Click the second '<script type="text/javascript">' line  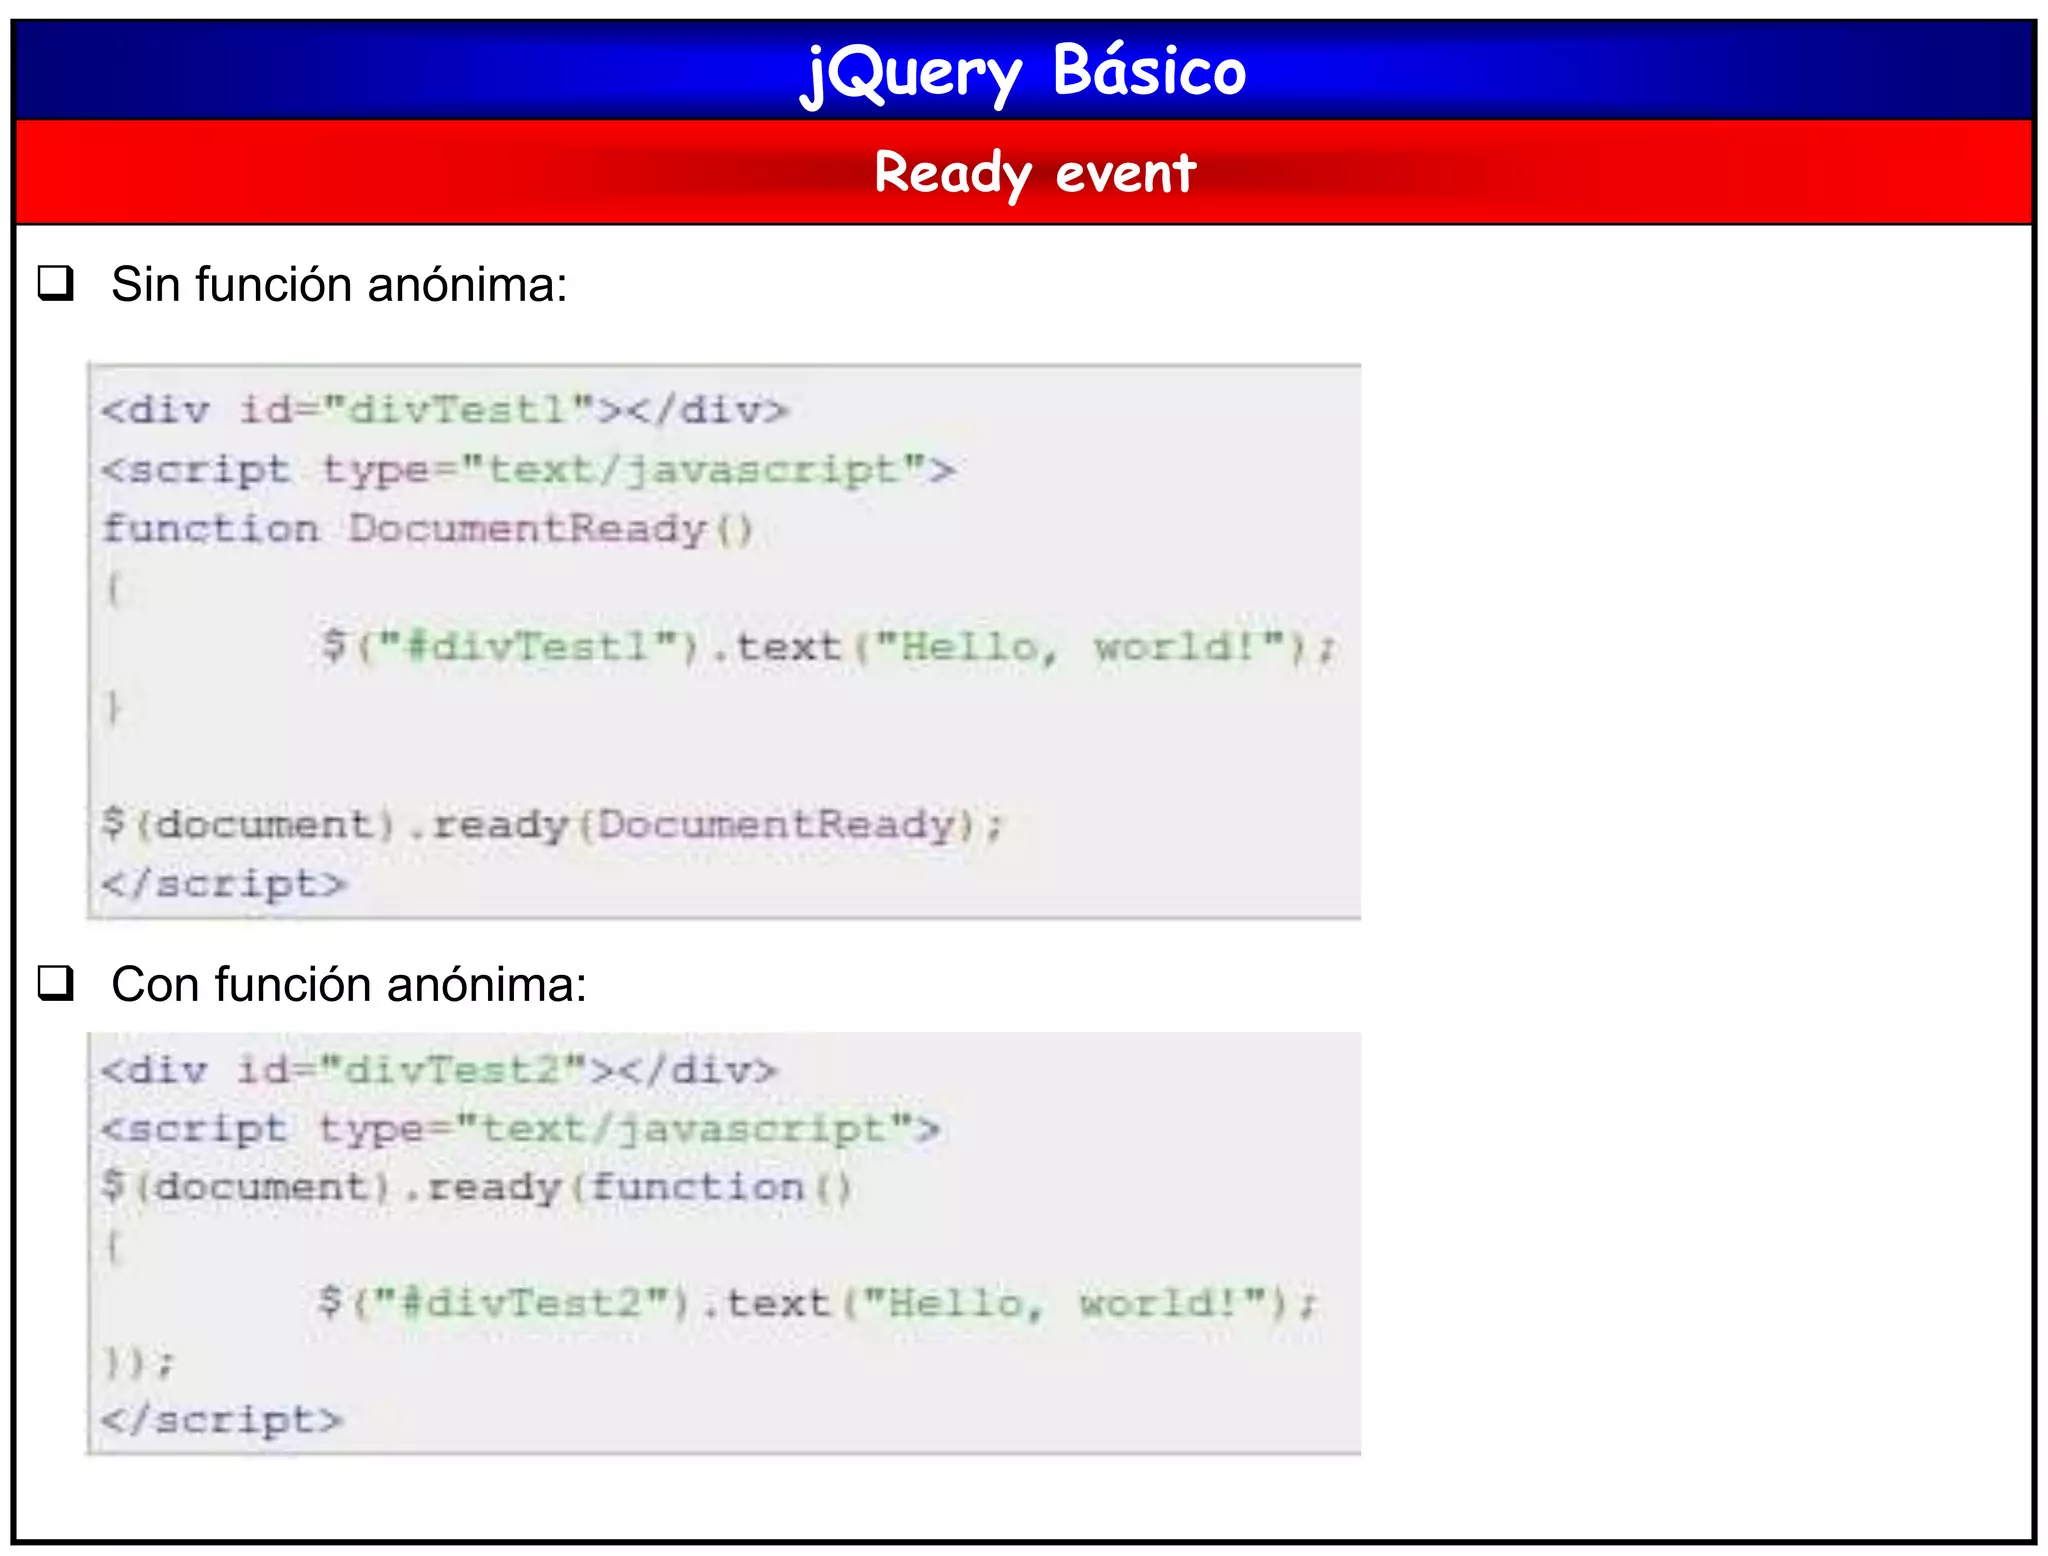(x=520, y=1129)
